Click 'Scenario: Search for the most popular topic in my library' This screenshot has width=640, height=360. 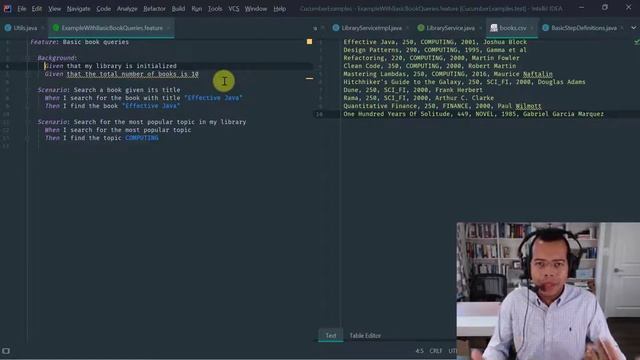point(142,122)
